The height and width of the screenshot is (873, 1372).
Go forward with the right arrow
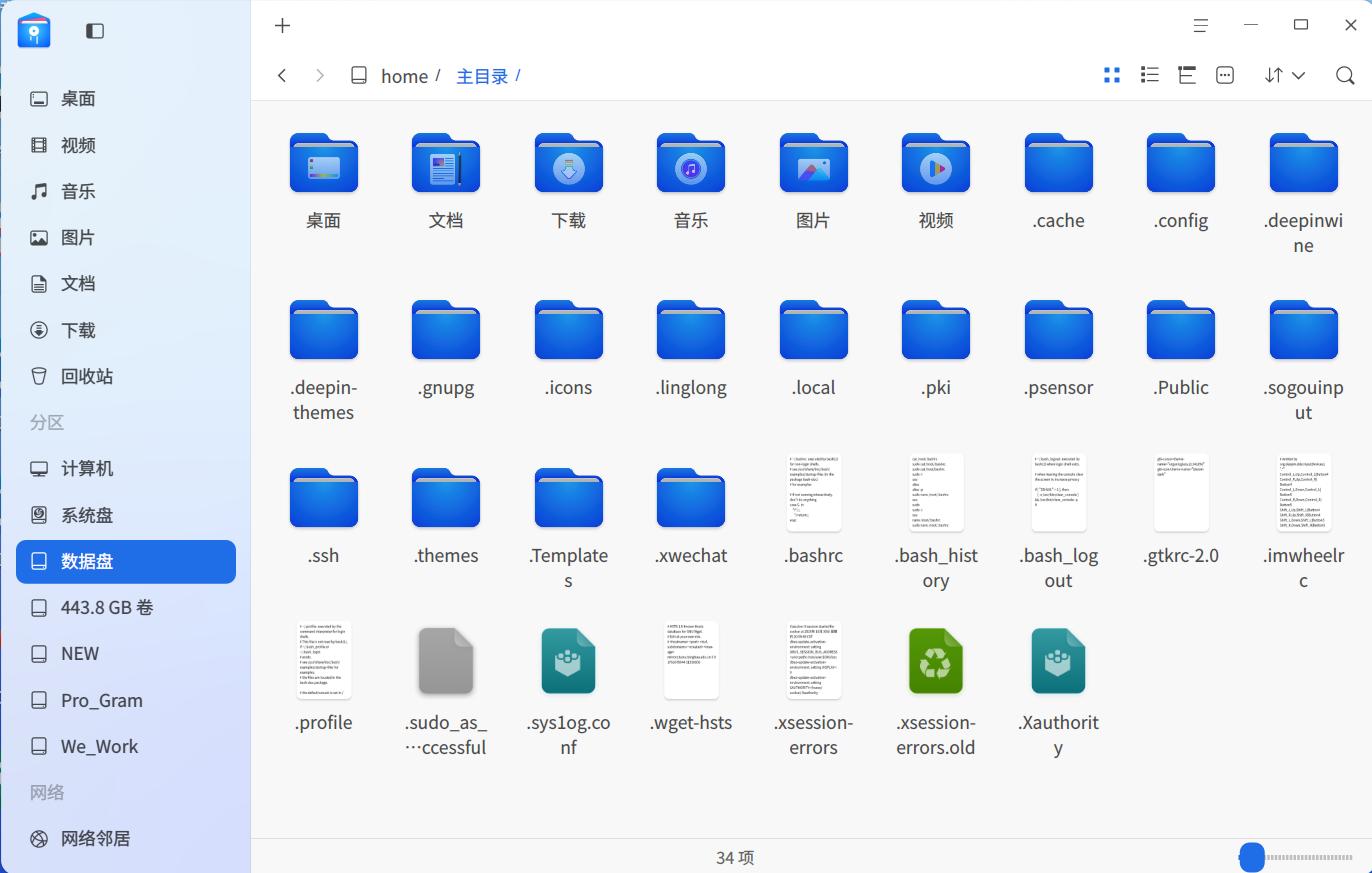(320, 76)
